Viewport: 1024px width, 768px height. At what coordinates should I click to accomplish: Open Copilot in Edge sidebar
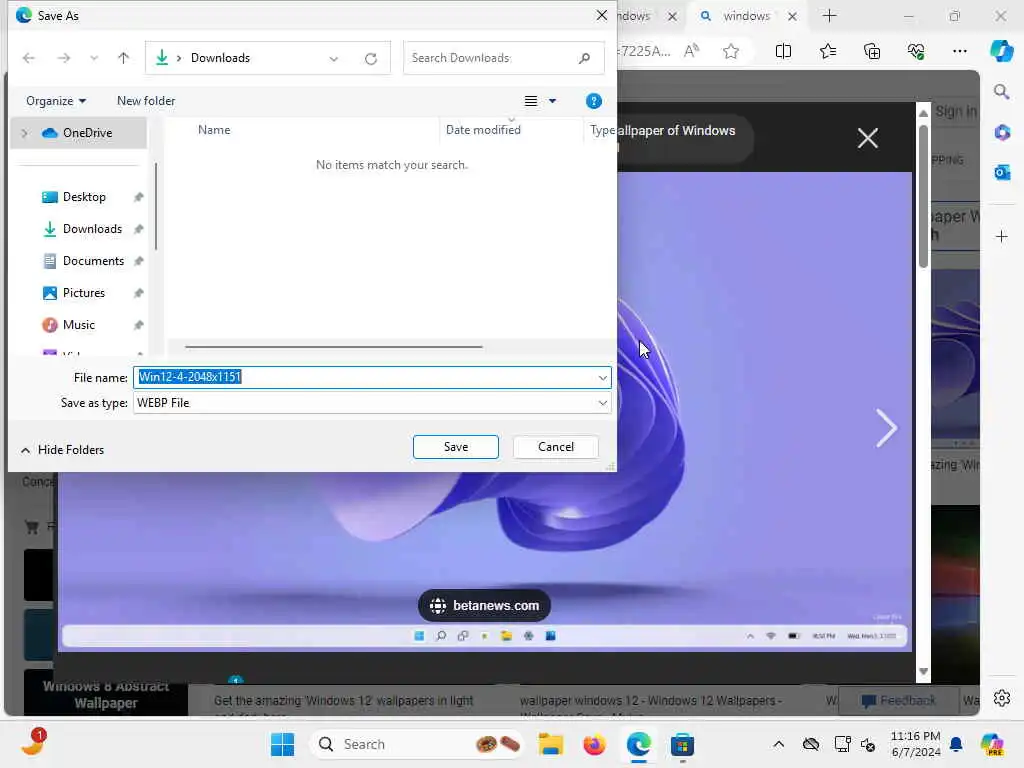click(x=1002, y=51)
